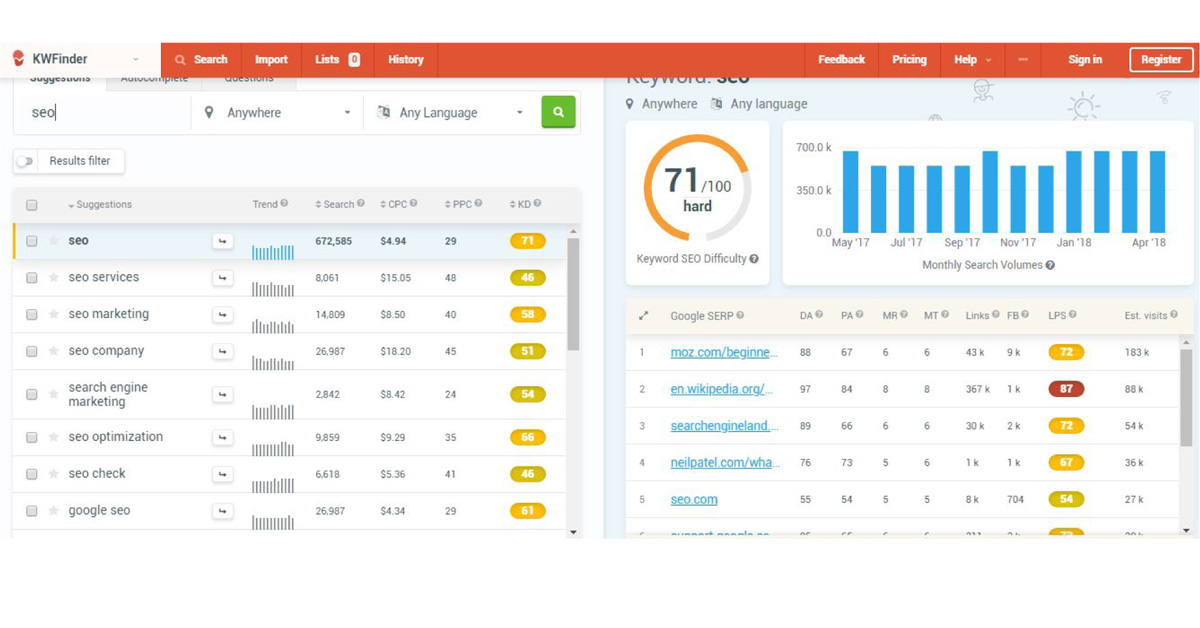Click the help icon beside Links column
The width and height of the screenshot is (1200, 628).
(x=996, y=315)
